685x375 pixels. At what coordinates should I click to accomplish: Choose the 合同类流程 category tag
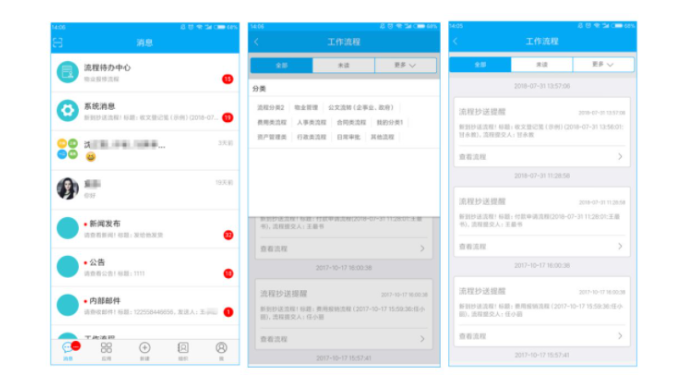tap(351, 122)
